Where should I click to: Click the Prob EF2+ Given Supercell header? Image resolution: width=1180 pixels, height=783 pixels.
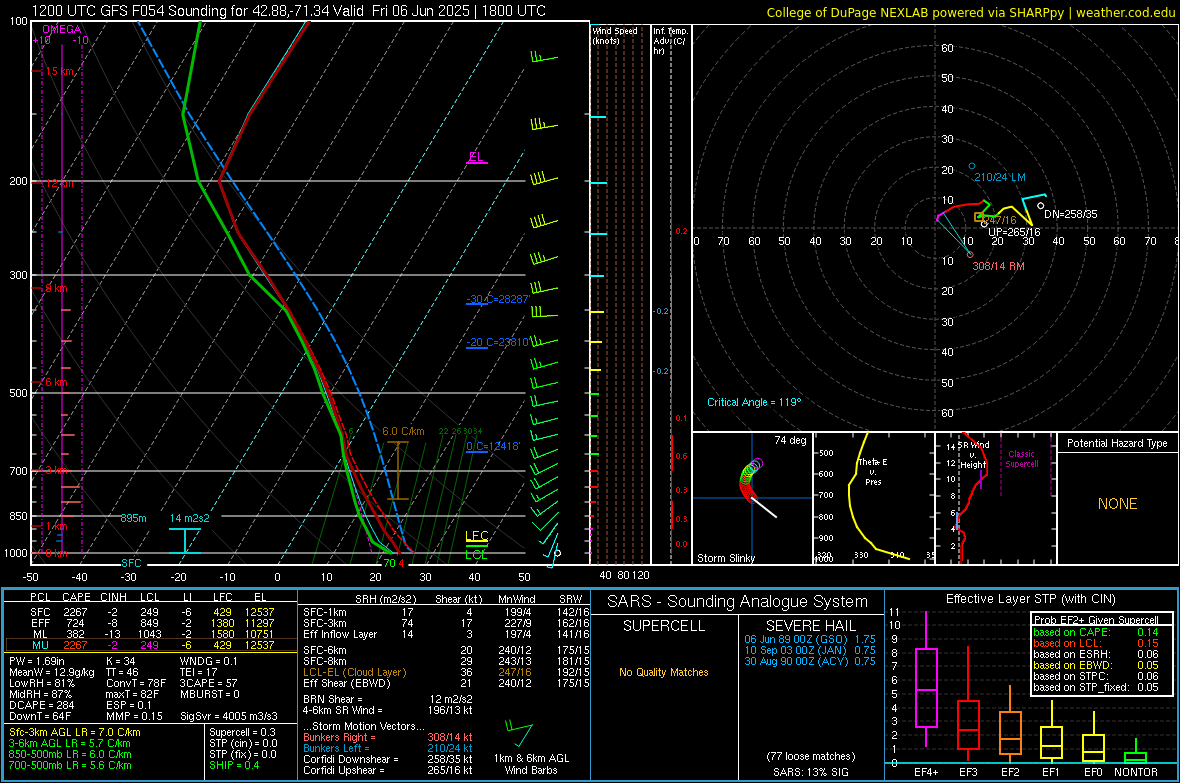1096,620
